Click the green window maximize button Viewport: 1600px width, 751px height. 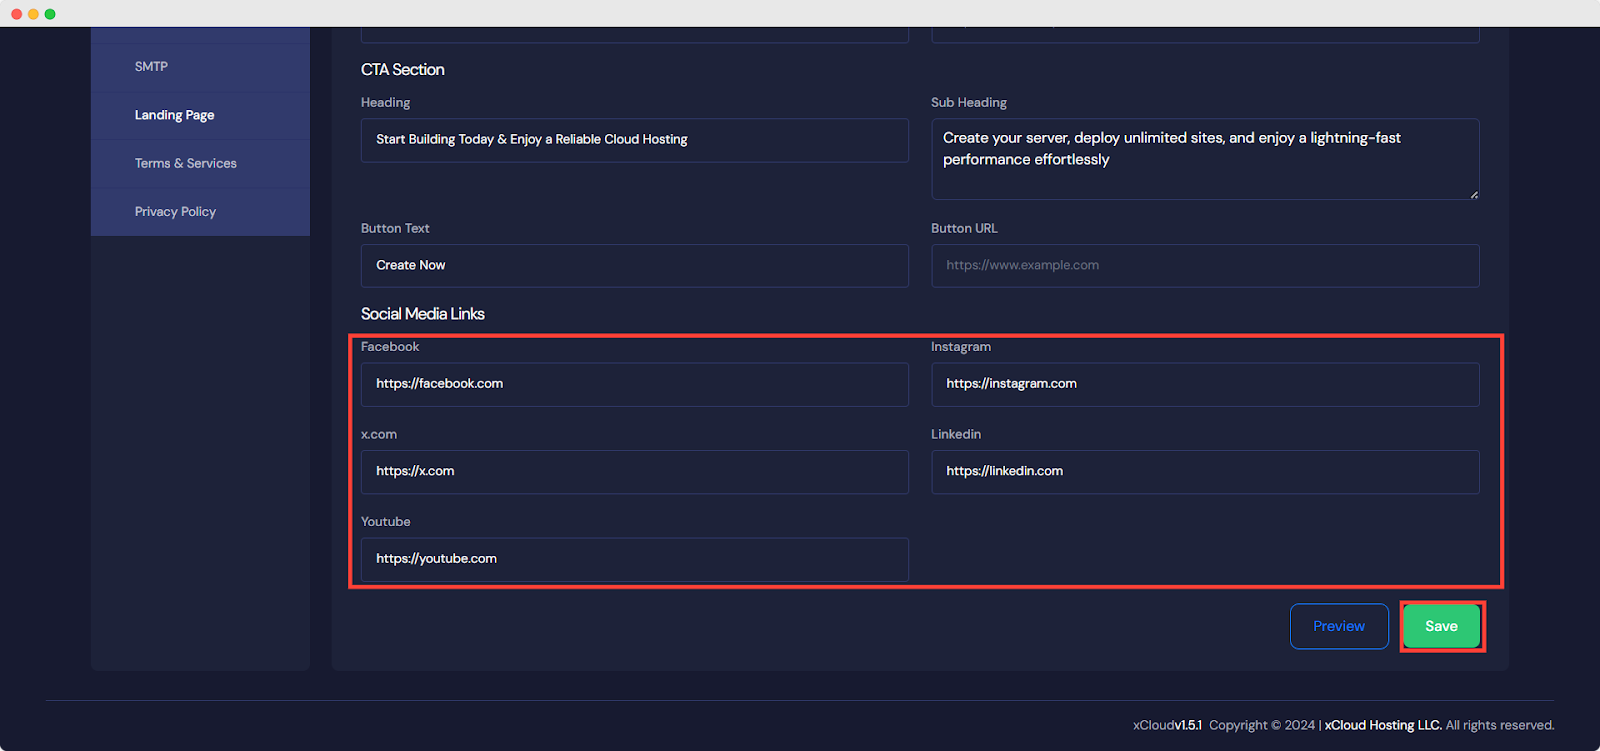50,14
